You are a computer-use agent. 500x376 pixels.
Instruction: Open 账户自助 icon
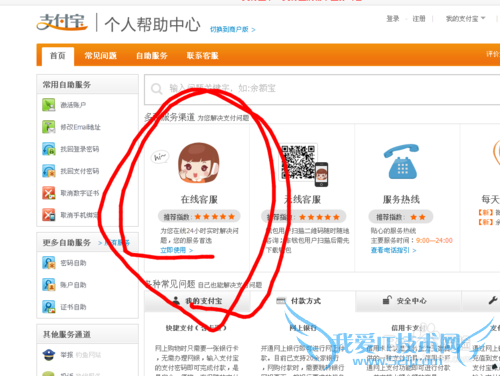pyautogui.click(x=49, y=285)
